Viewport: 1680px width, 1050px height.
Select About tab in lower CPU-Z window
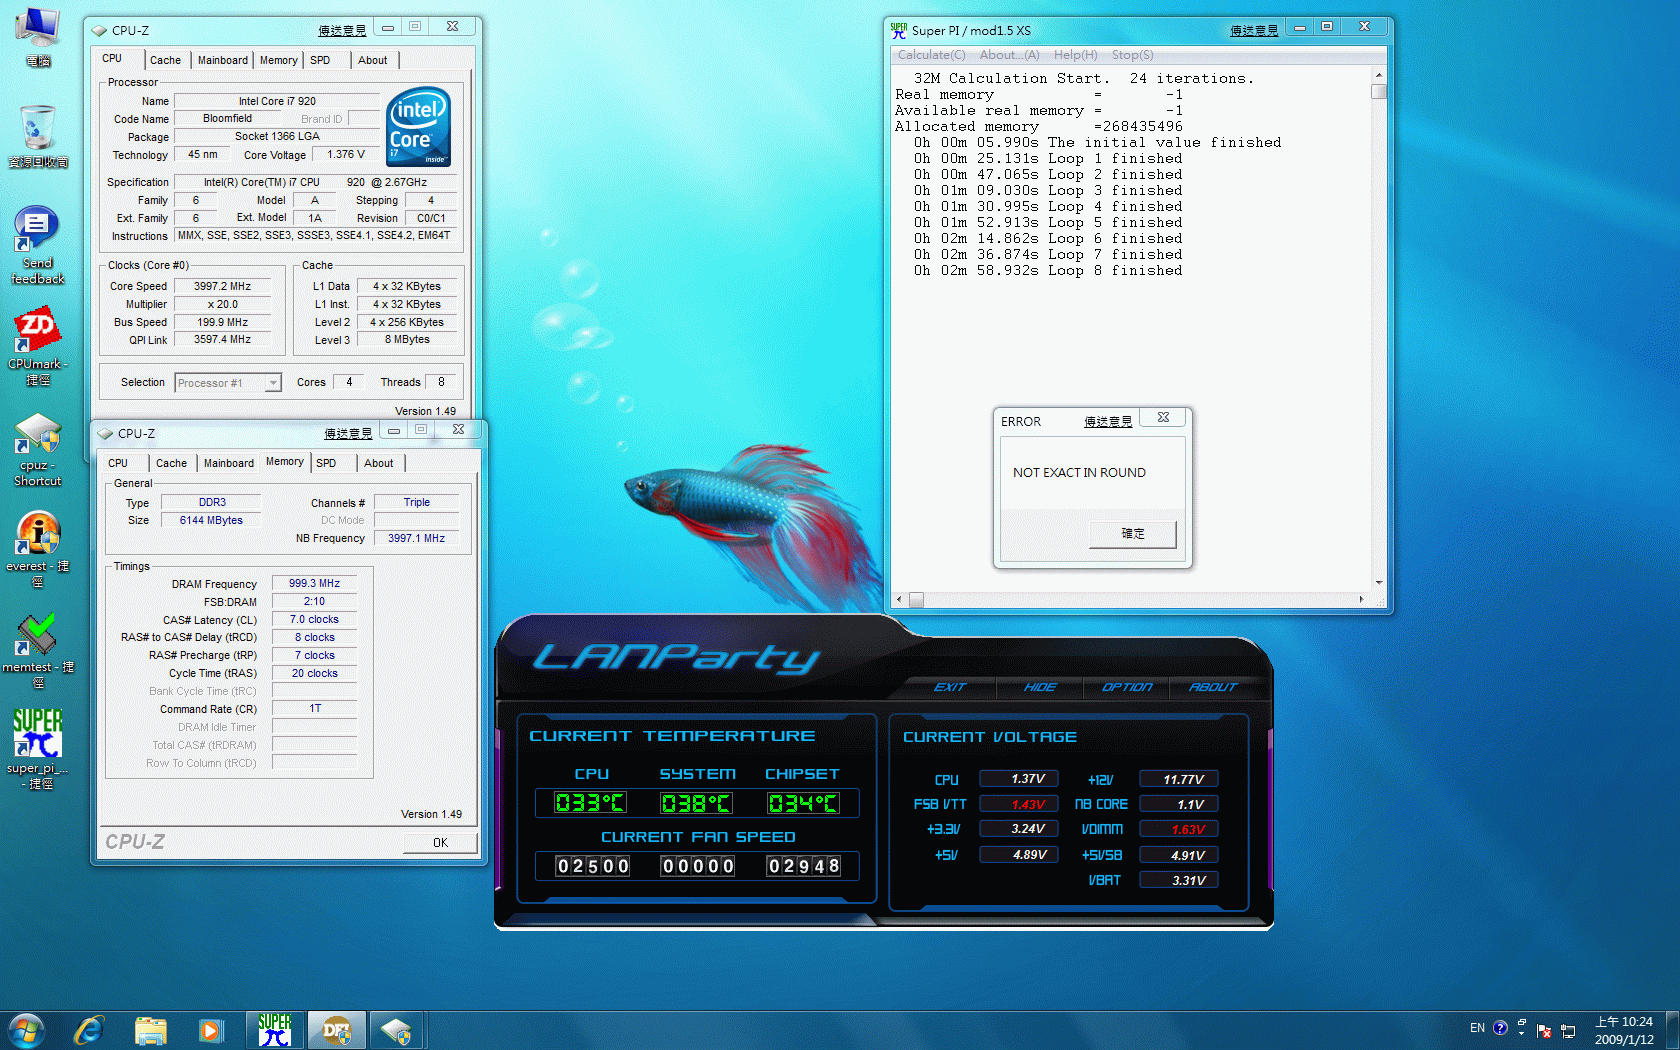click(379, 463)
